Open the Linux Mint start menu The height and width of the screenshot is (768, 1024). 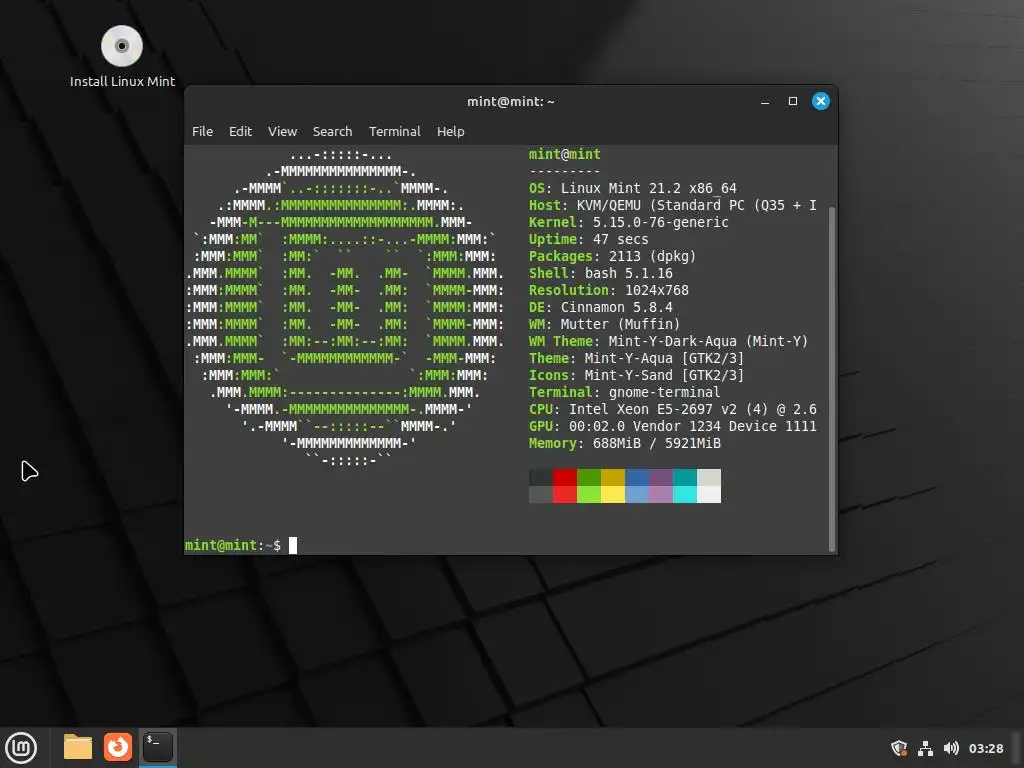pyautogui.click(x=22, y=748)
